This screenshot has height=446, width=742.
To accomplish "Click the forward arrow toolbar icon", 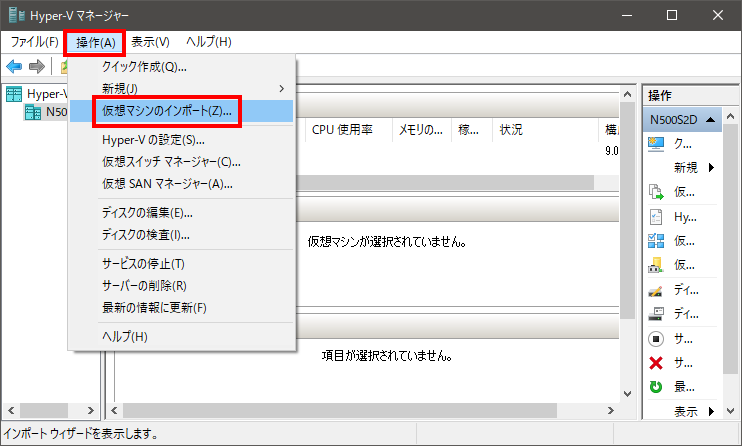I will [37, 66].
